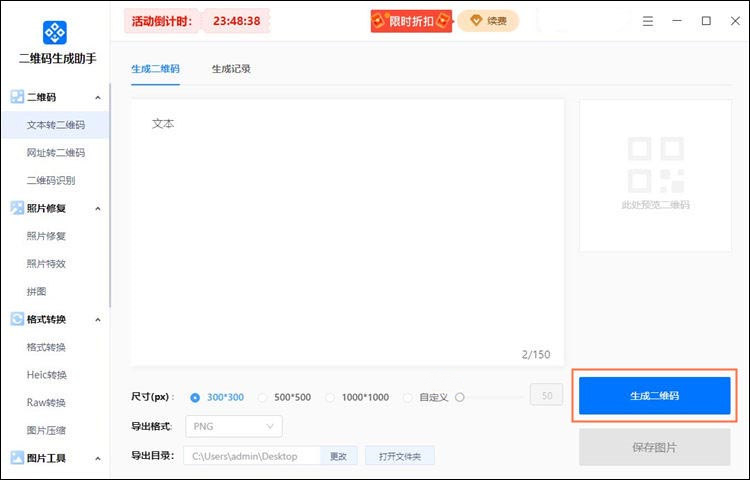Collapse the 照片修复 sidebar section
This screenshot has width=750, height=480.
(98, 208)
